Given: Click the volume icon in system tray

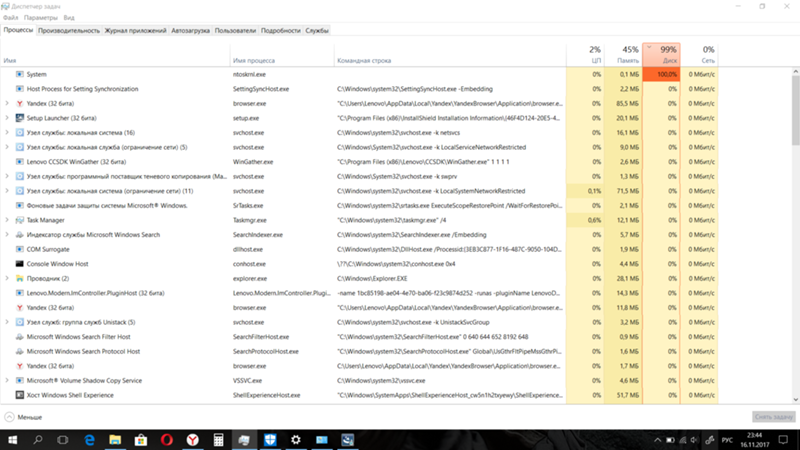Looking at the screenshot, I should point(694,440).
